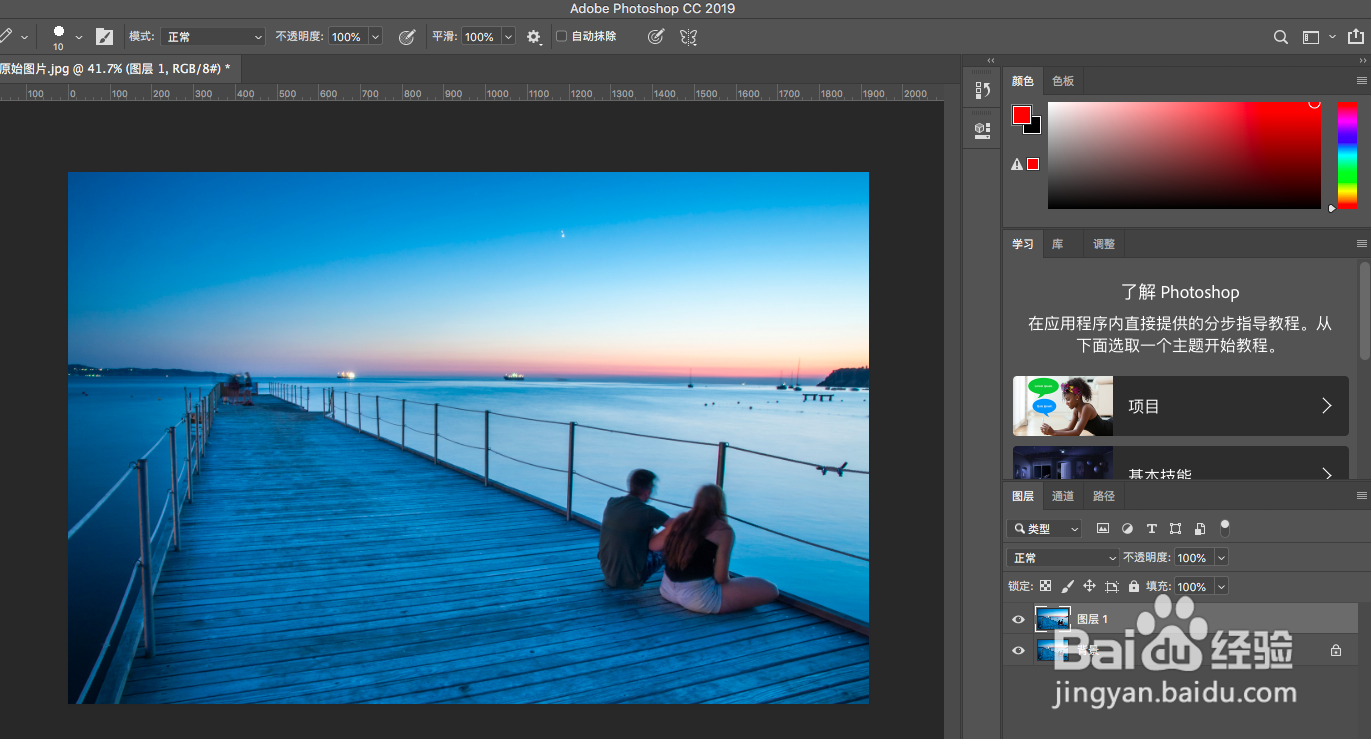Open the options bar 不透明度 slider arrow
Image resolution: width=1371 pixels, height=739 pixels.
(376, 37)
